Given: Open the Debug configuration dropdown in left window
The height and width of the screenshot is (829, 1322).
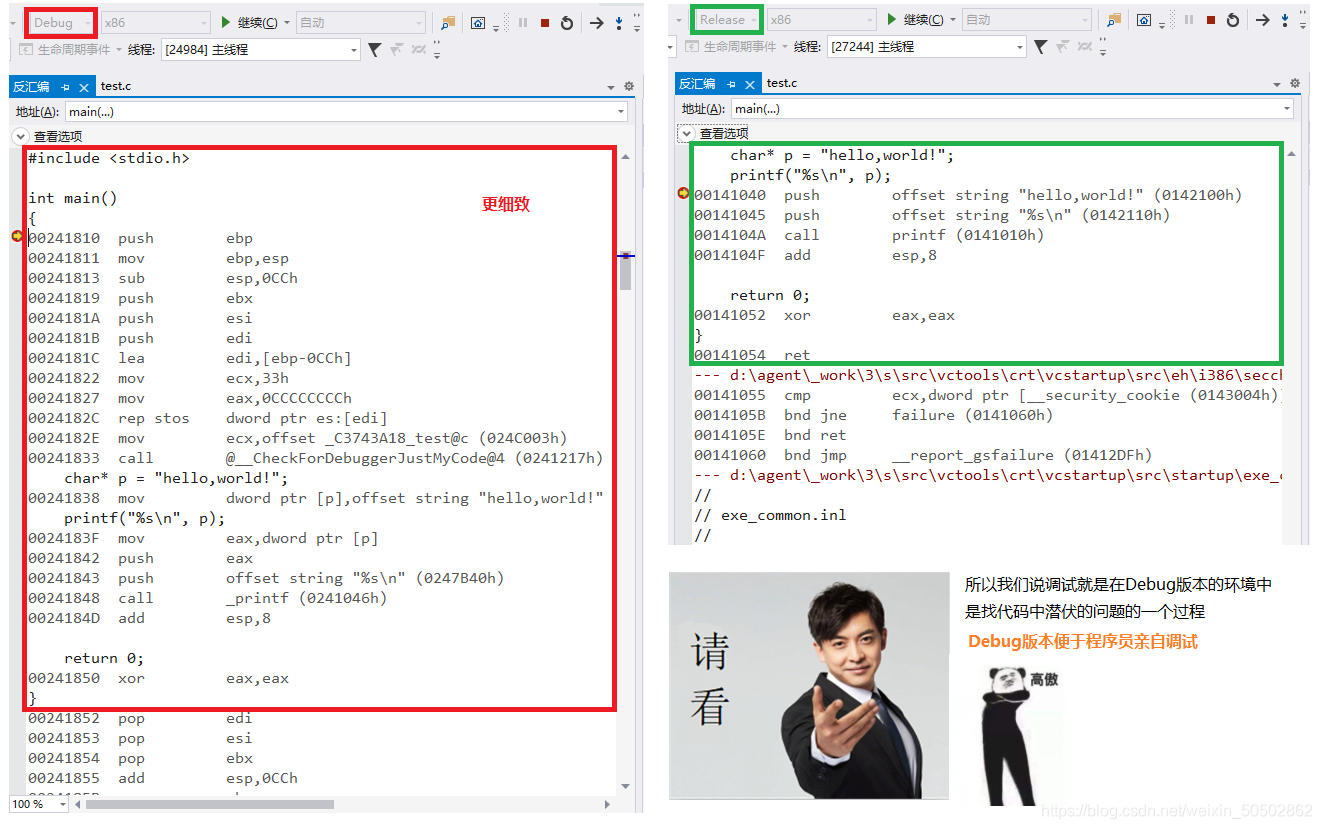Looking at the screenshot, I should tap(61, 23).
